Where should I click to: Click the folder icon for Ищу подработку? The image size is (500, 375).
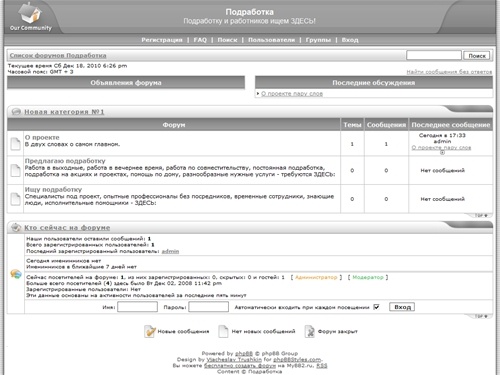15,199
